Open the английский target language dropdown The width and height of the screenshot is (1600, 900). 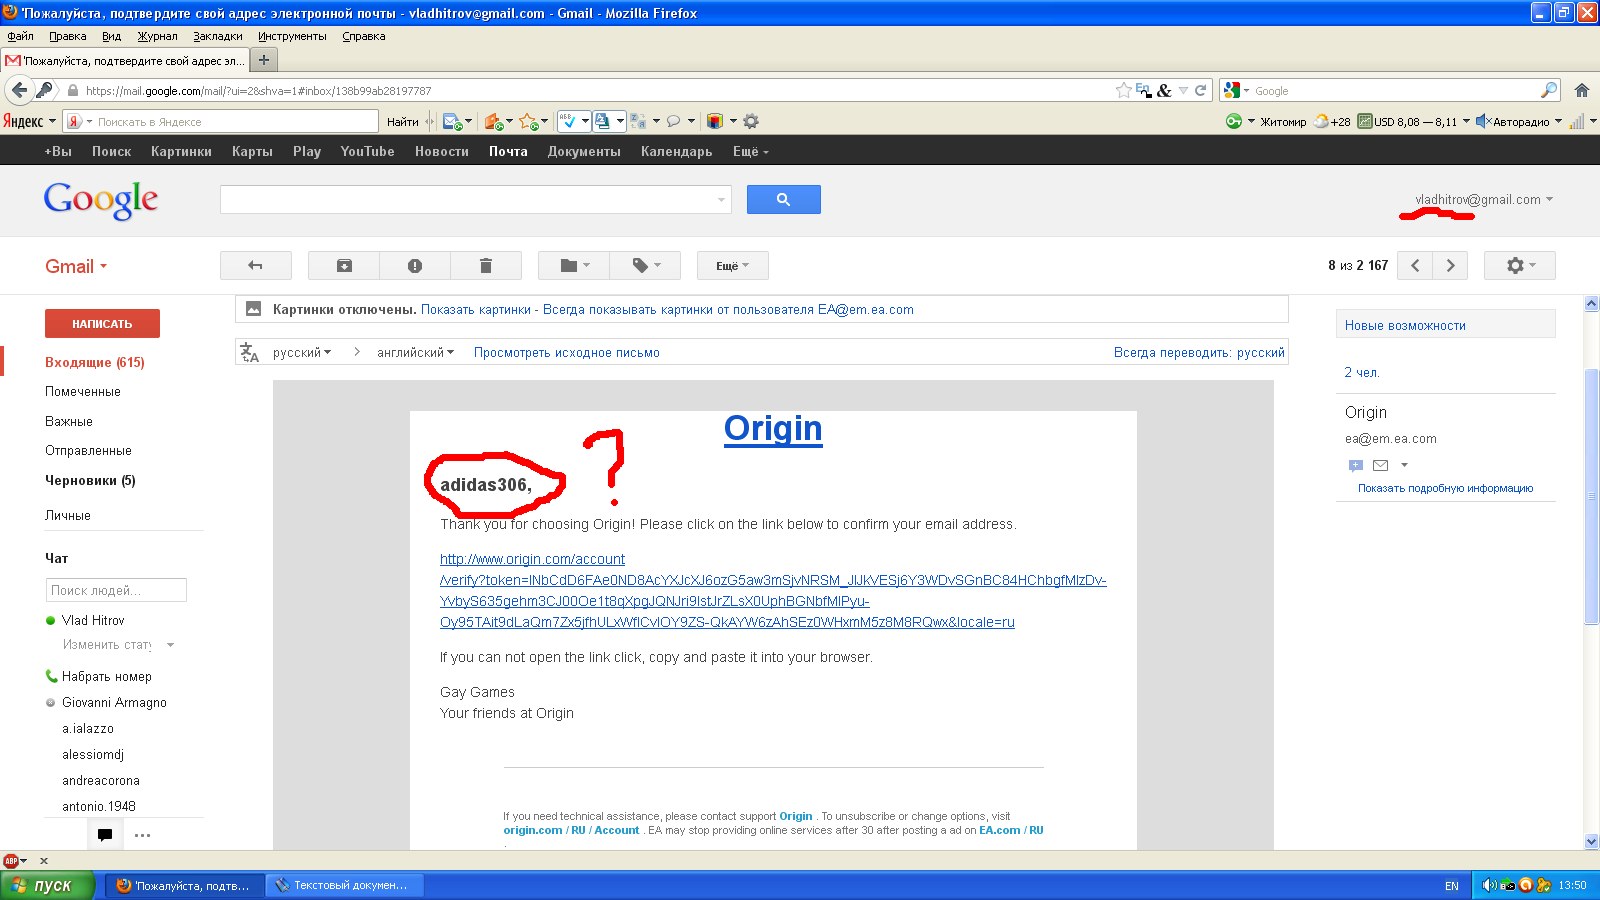(x=416, y=352)
